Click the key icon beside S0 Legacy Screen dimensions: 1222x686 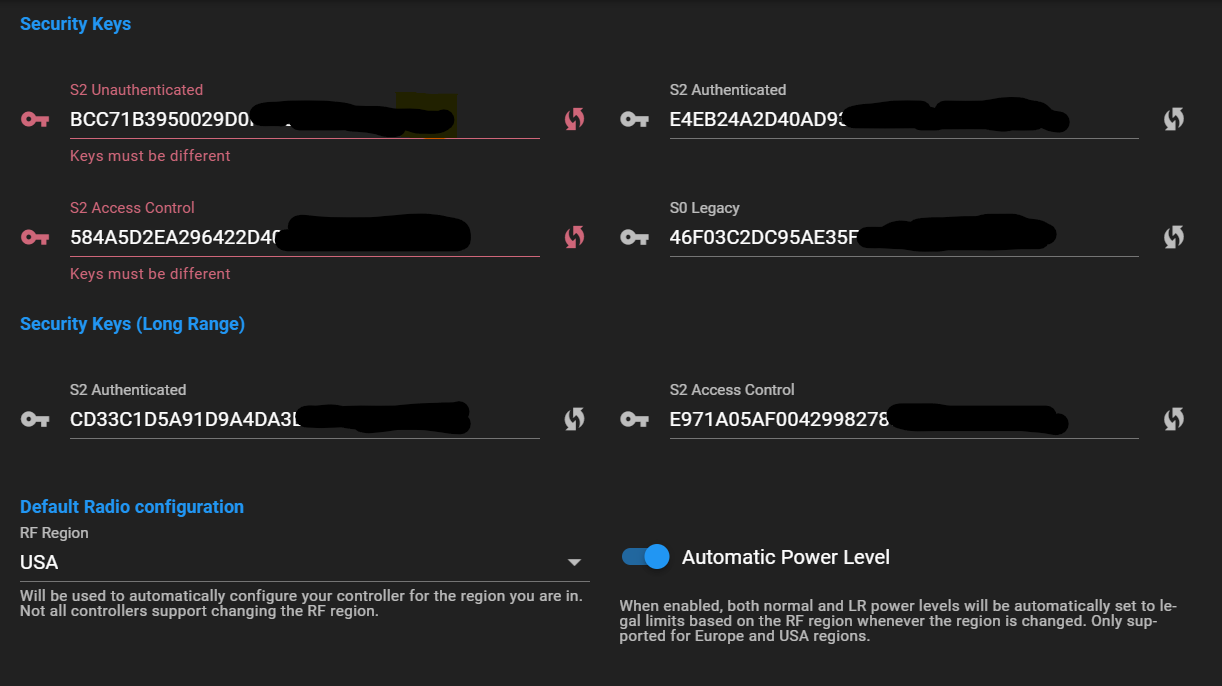635,238
